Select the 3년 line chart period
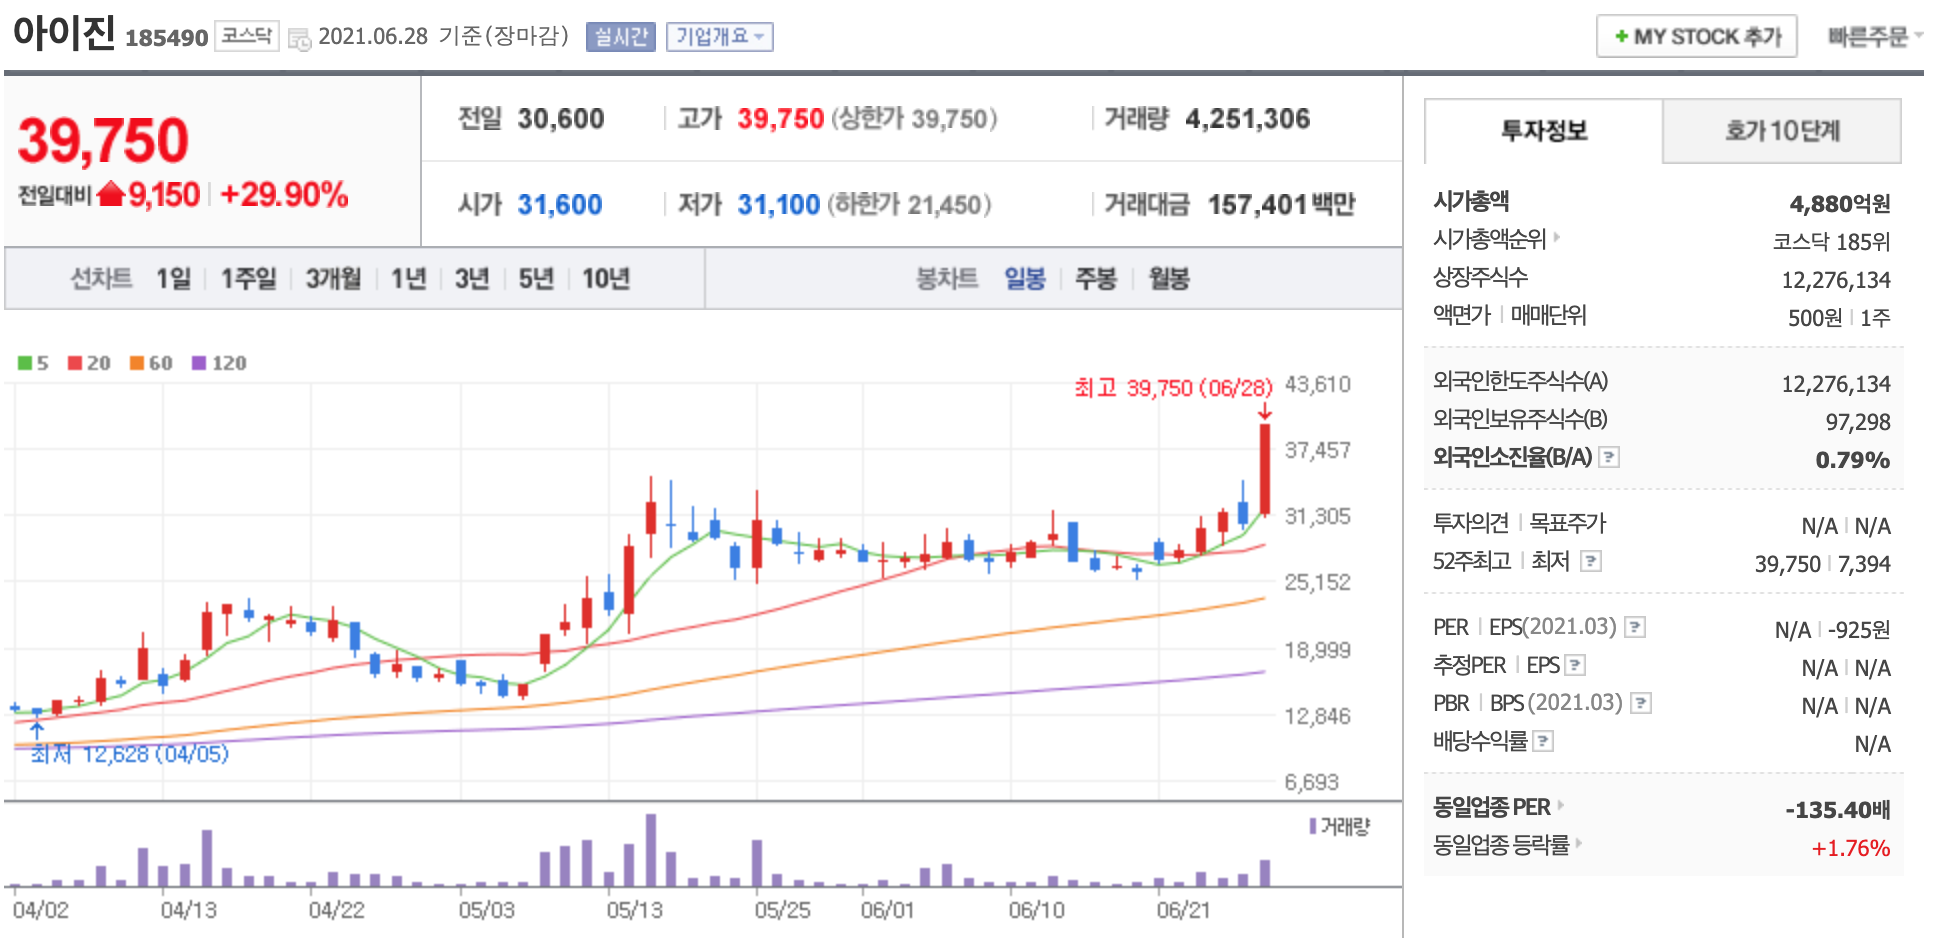1938x938 pixels. tap(472, 278)
